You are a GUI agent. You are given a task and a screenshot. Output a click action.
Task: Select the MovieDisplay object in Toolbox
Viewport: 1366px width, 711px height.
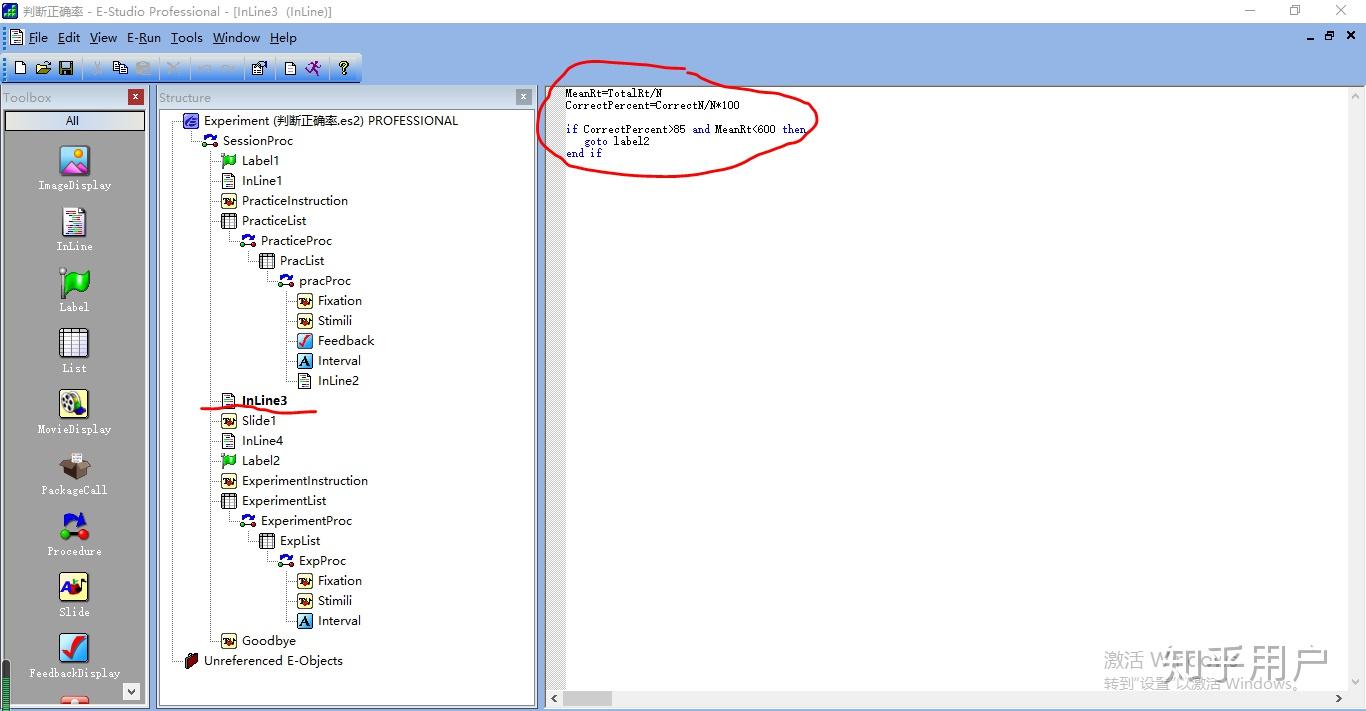point(74,412)
